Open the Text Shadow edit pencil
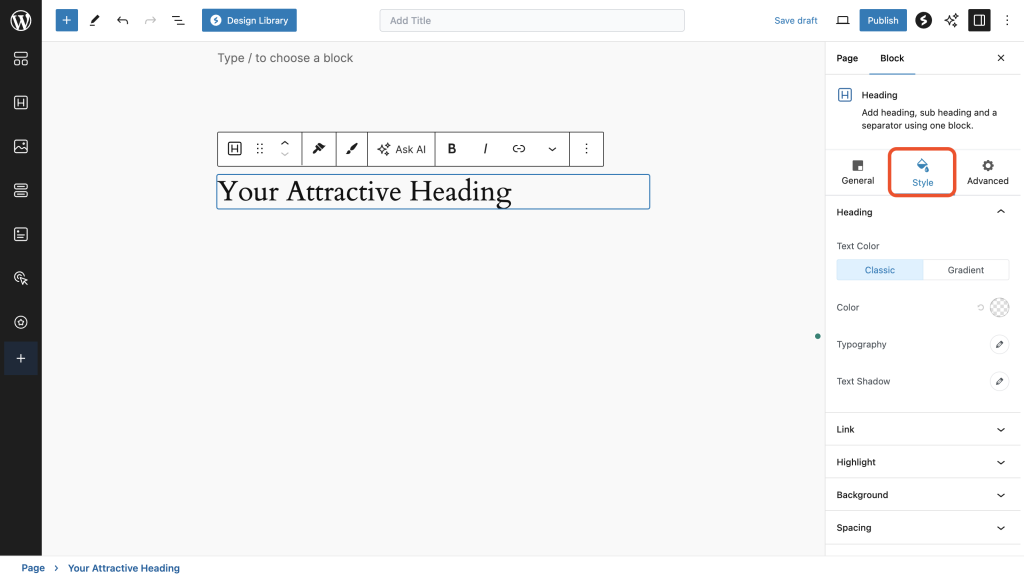 click(x=998, y=382)
